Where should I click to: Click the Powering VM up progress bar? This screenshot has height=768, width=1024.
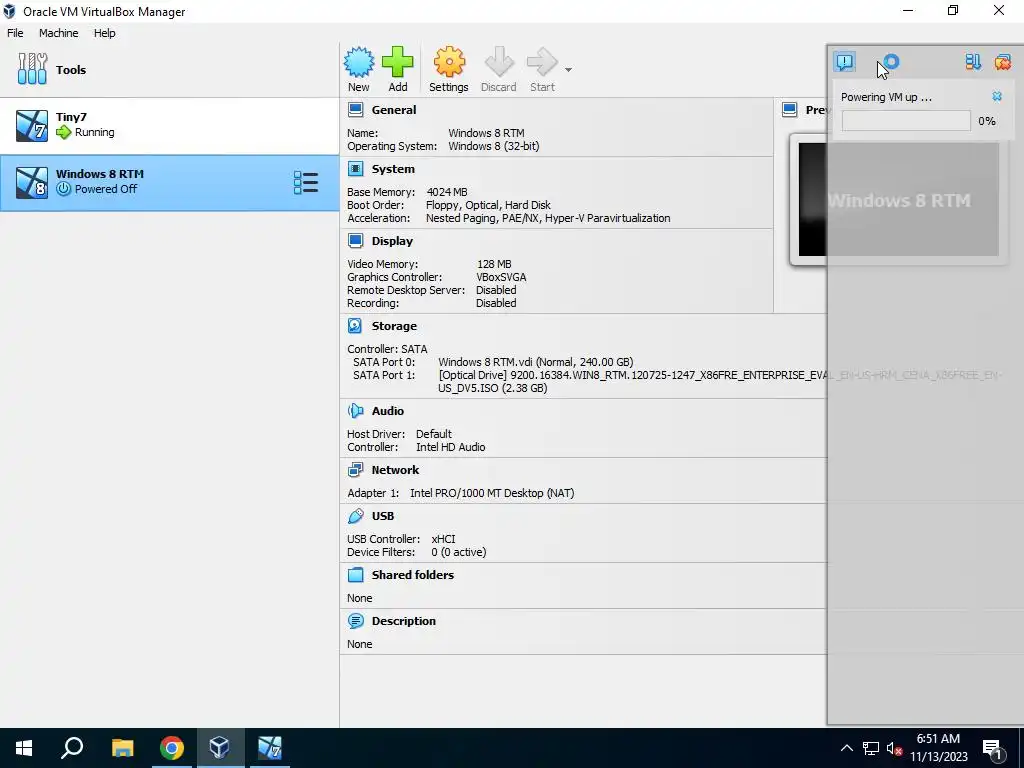click(x=906, y=121)
